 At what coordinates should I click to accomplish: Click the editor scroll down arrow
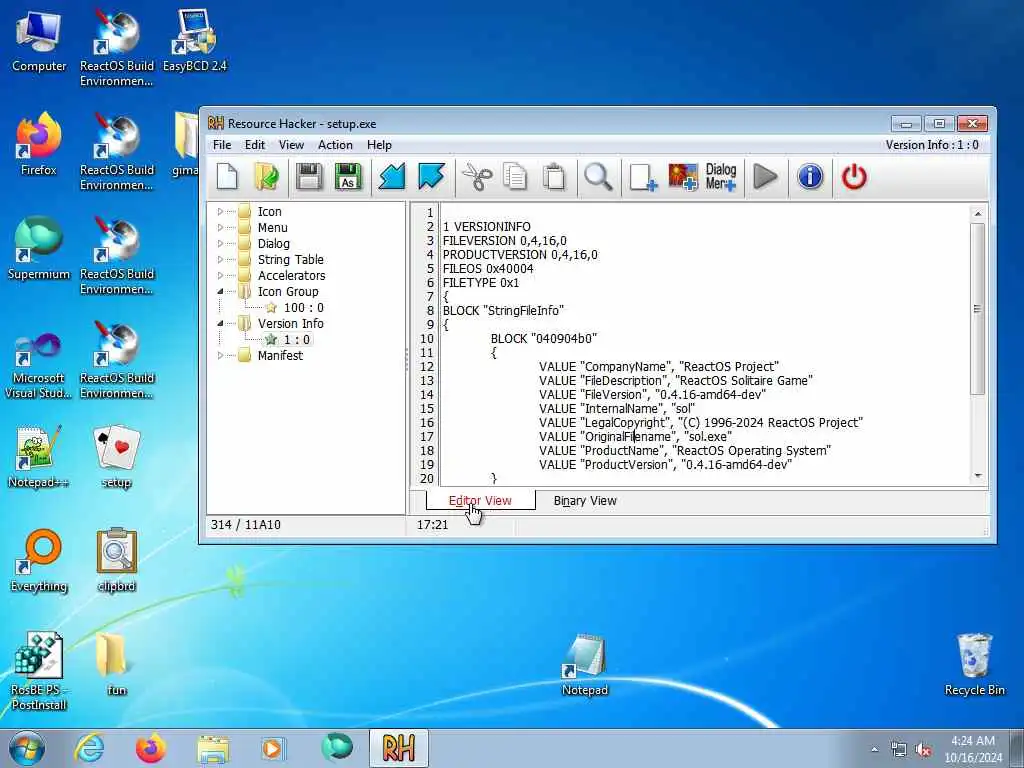[x=978, y=476]
